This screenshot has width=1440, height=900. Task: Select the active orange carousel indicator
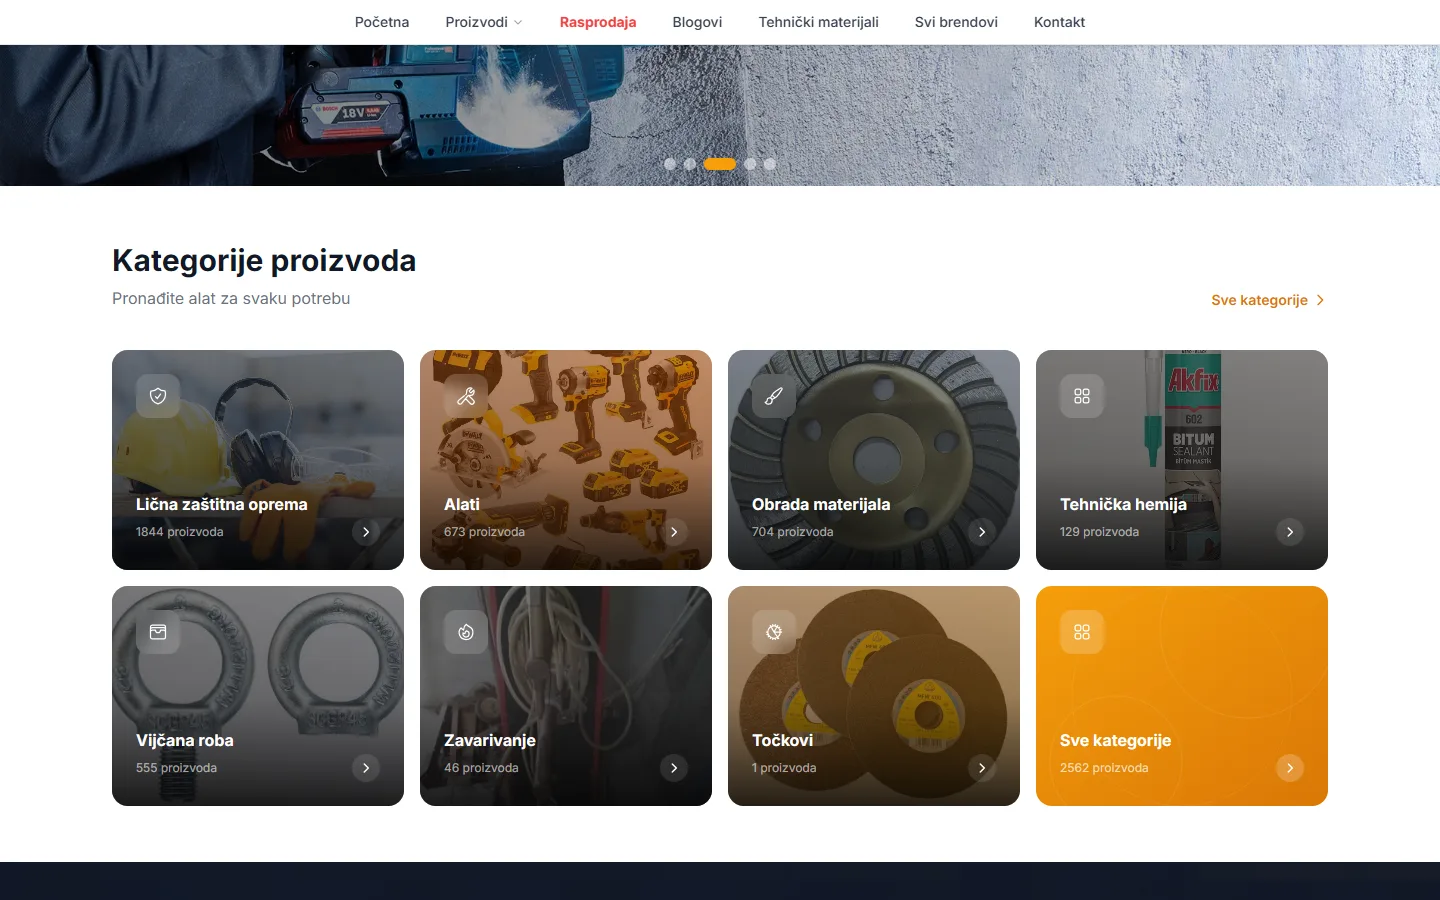720,164
